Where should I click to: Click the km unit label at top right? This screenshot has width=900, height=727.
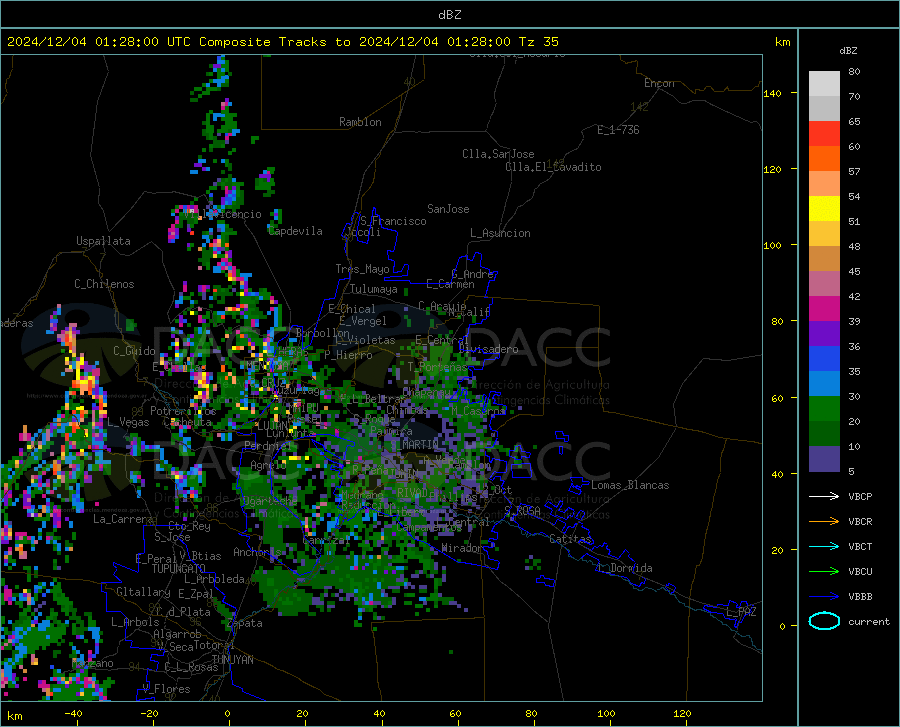782,42
